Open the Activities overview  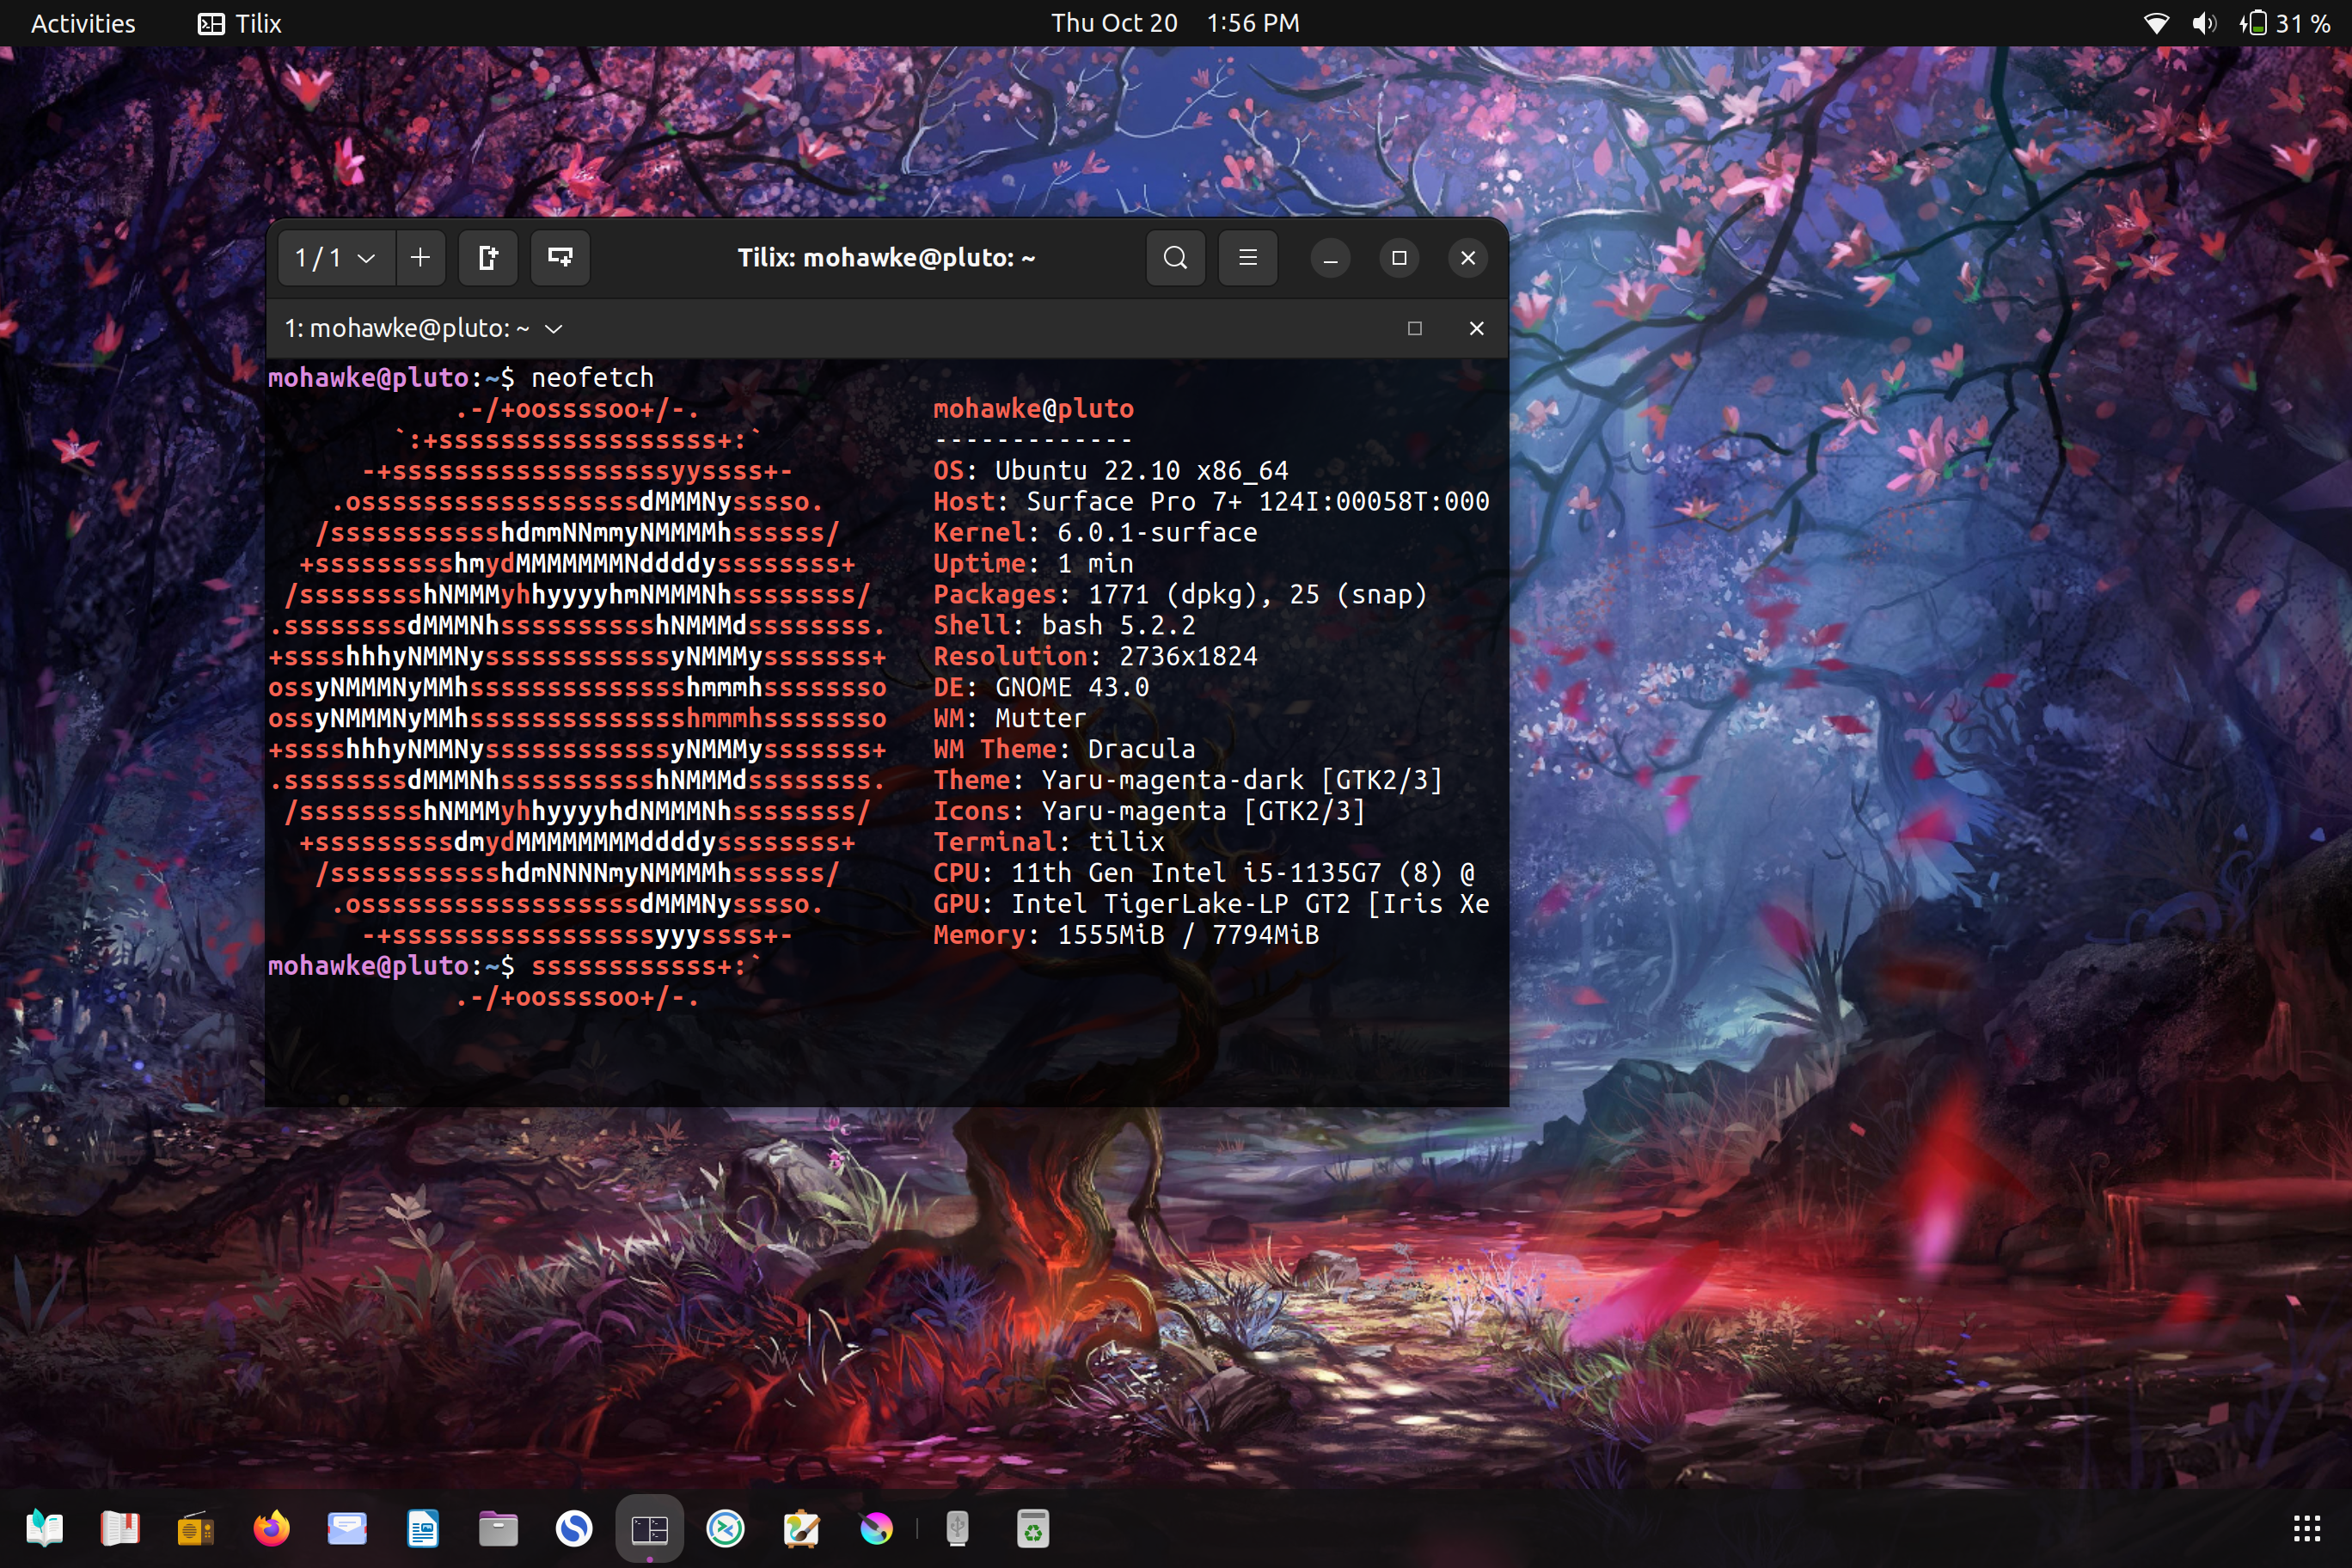[83, 23]
